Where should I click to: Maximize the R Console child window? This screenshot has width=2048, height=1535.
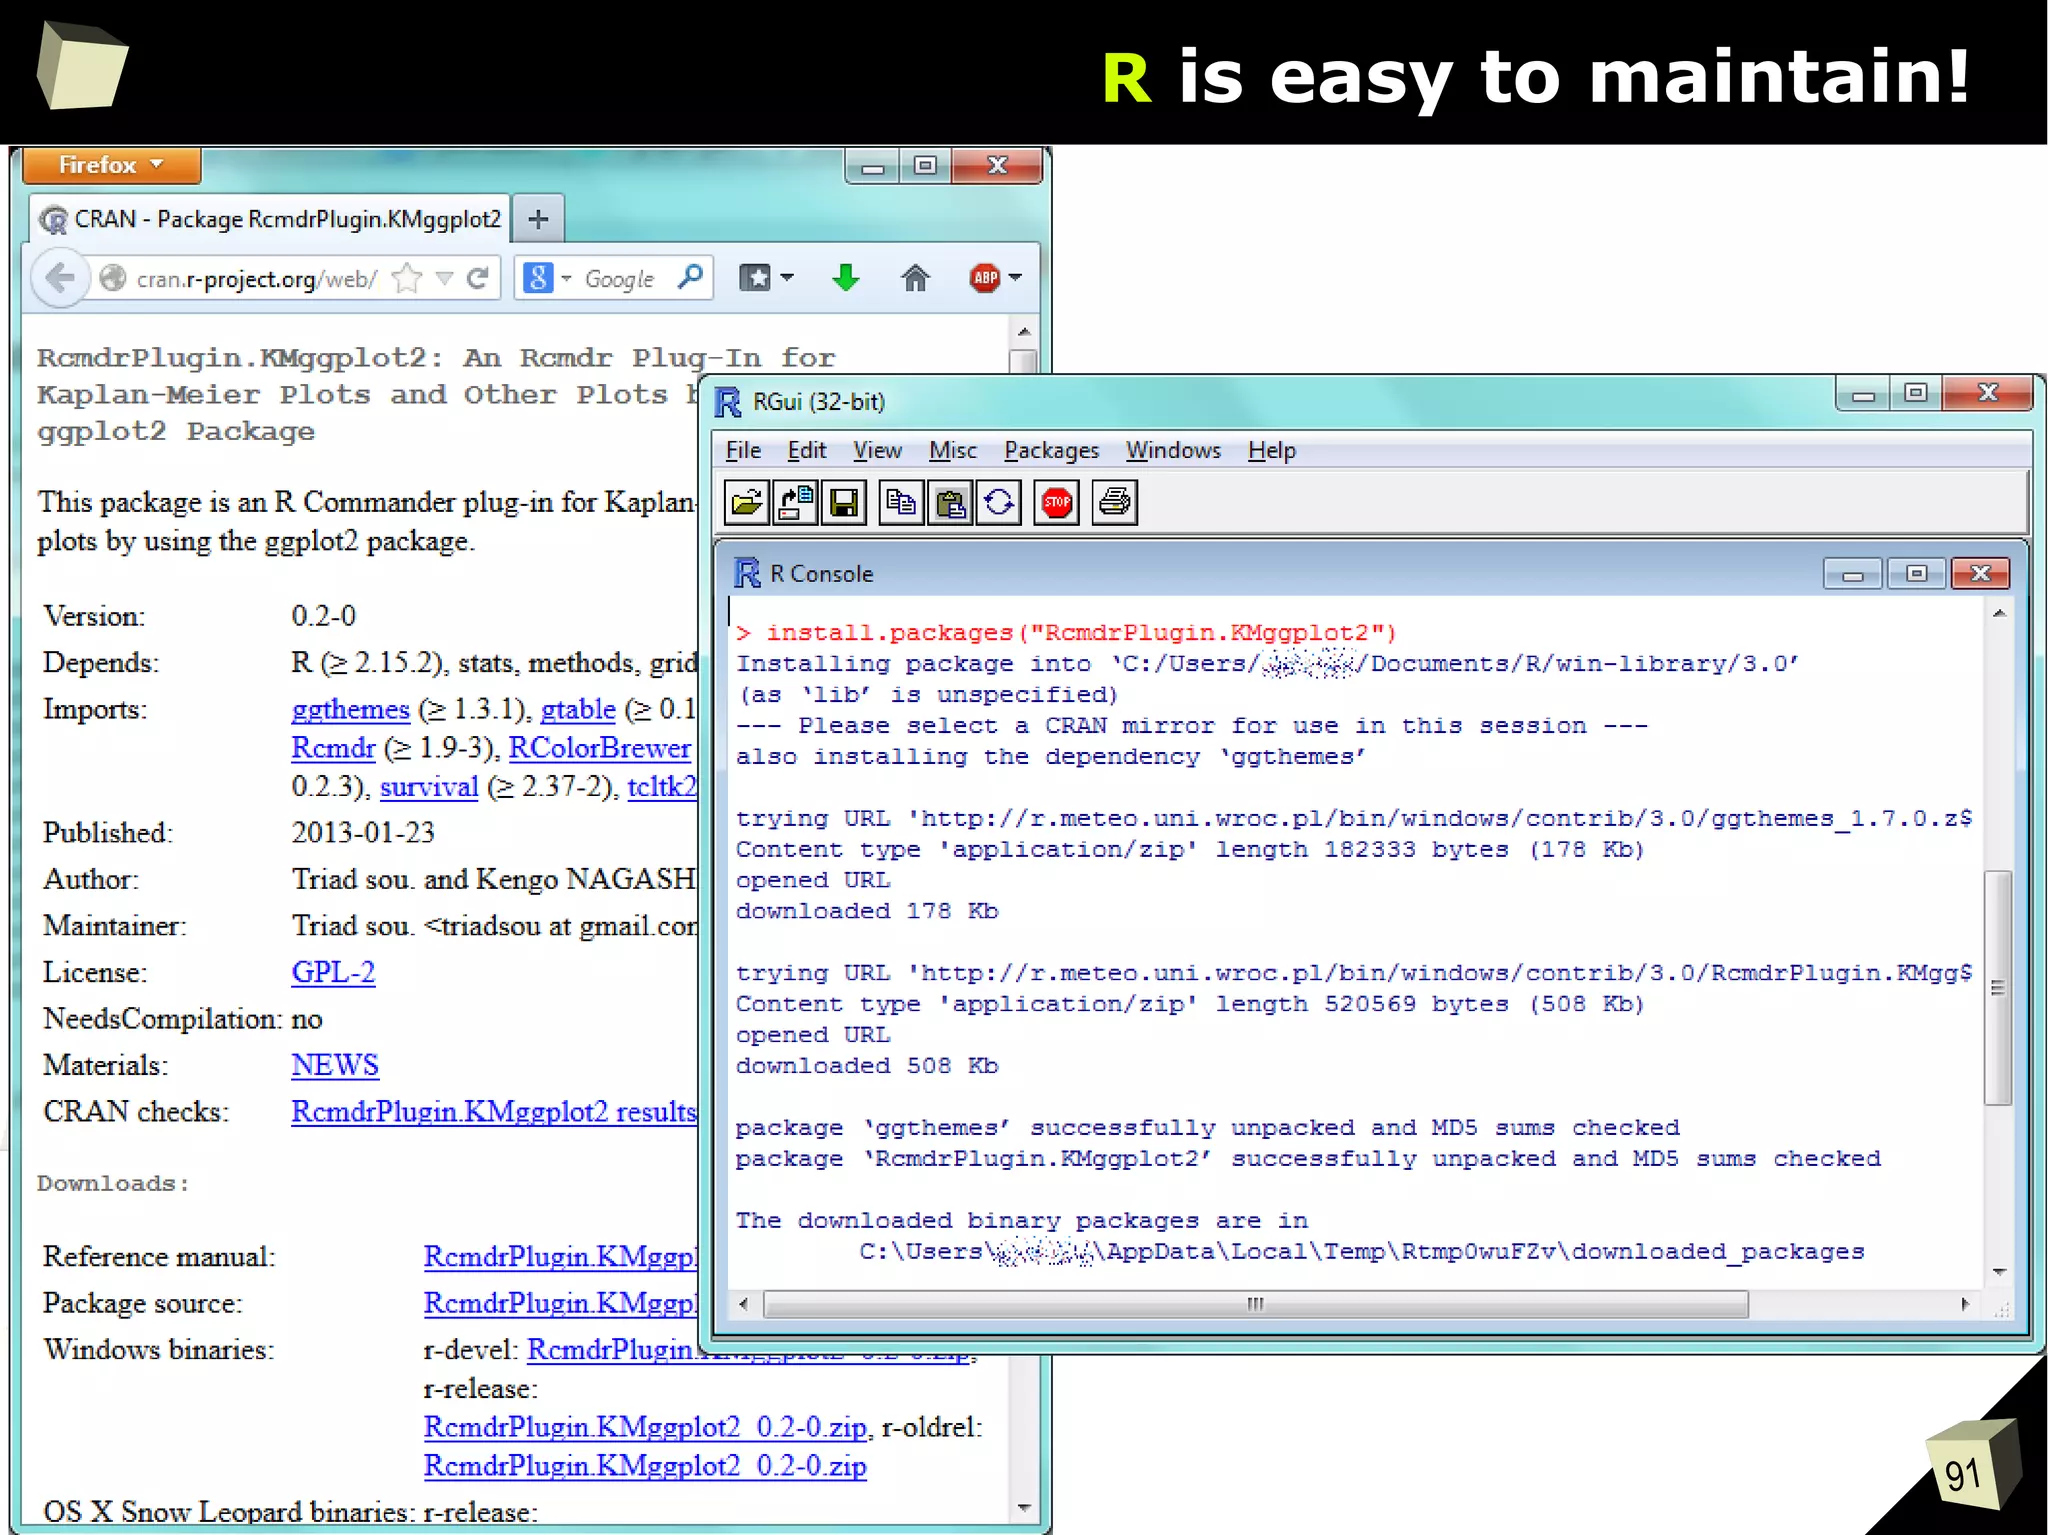pyautogui.click(x=1917, y=573)
